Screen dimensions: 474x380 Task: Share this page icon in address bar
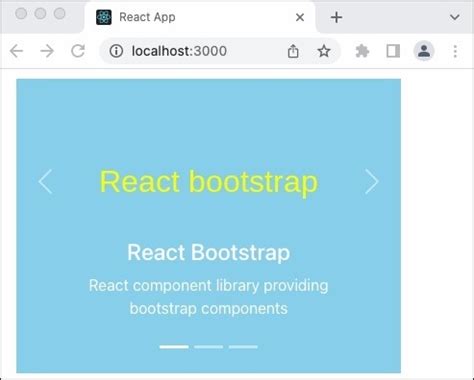[x=293, y=51]
